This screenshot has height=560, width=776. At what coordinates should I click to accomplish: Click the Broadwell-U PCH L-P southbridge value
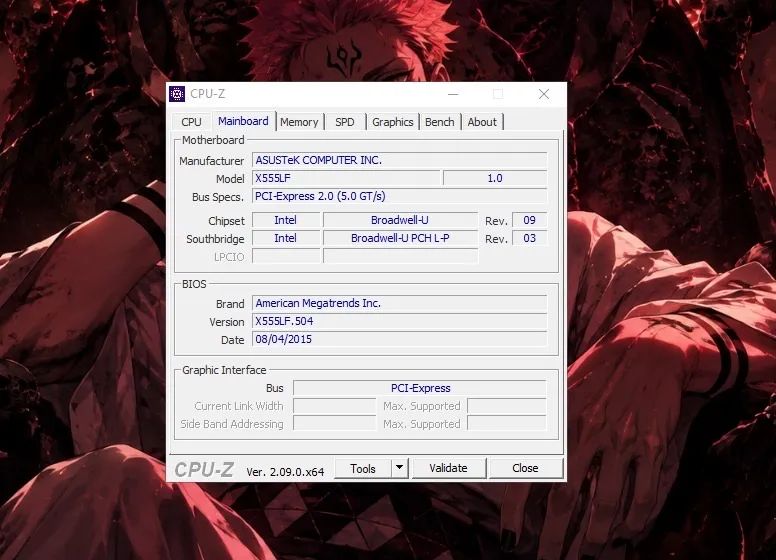pos(400,238)
